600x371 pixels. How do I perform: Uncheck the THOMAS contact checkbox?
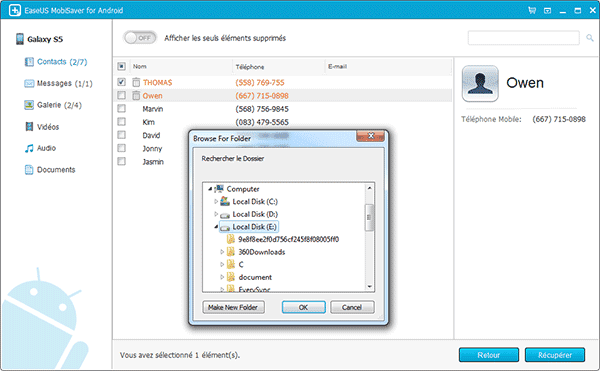pos(121,82)
